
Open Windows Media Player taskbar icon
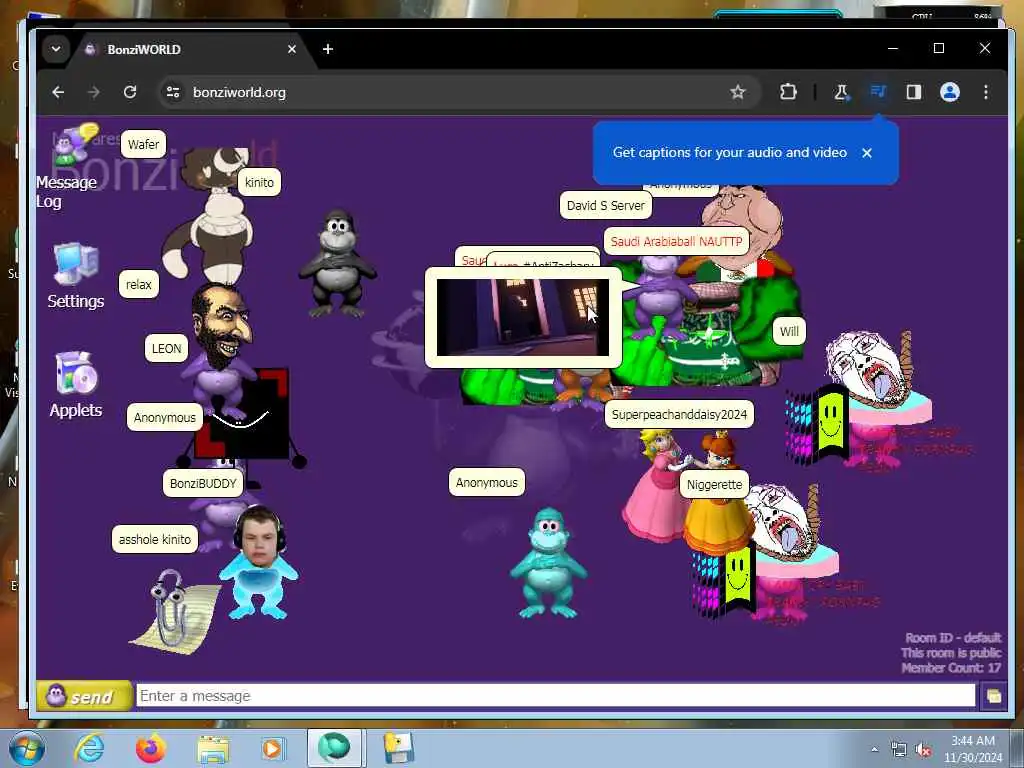[272, 748]
